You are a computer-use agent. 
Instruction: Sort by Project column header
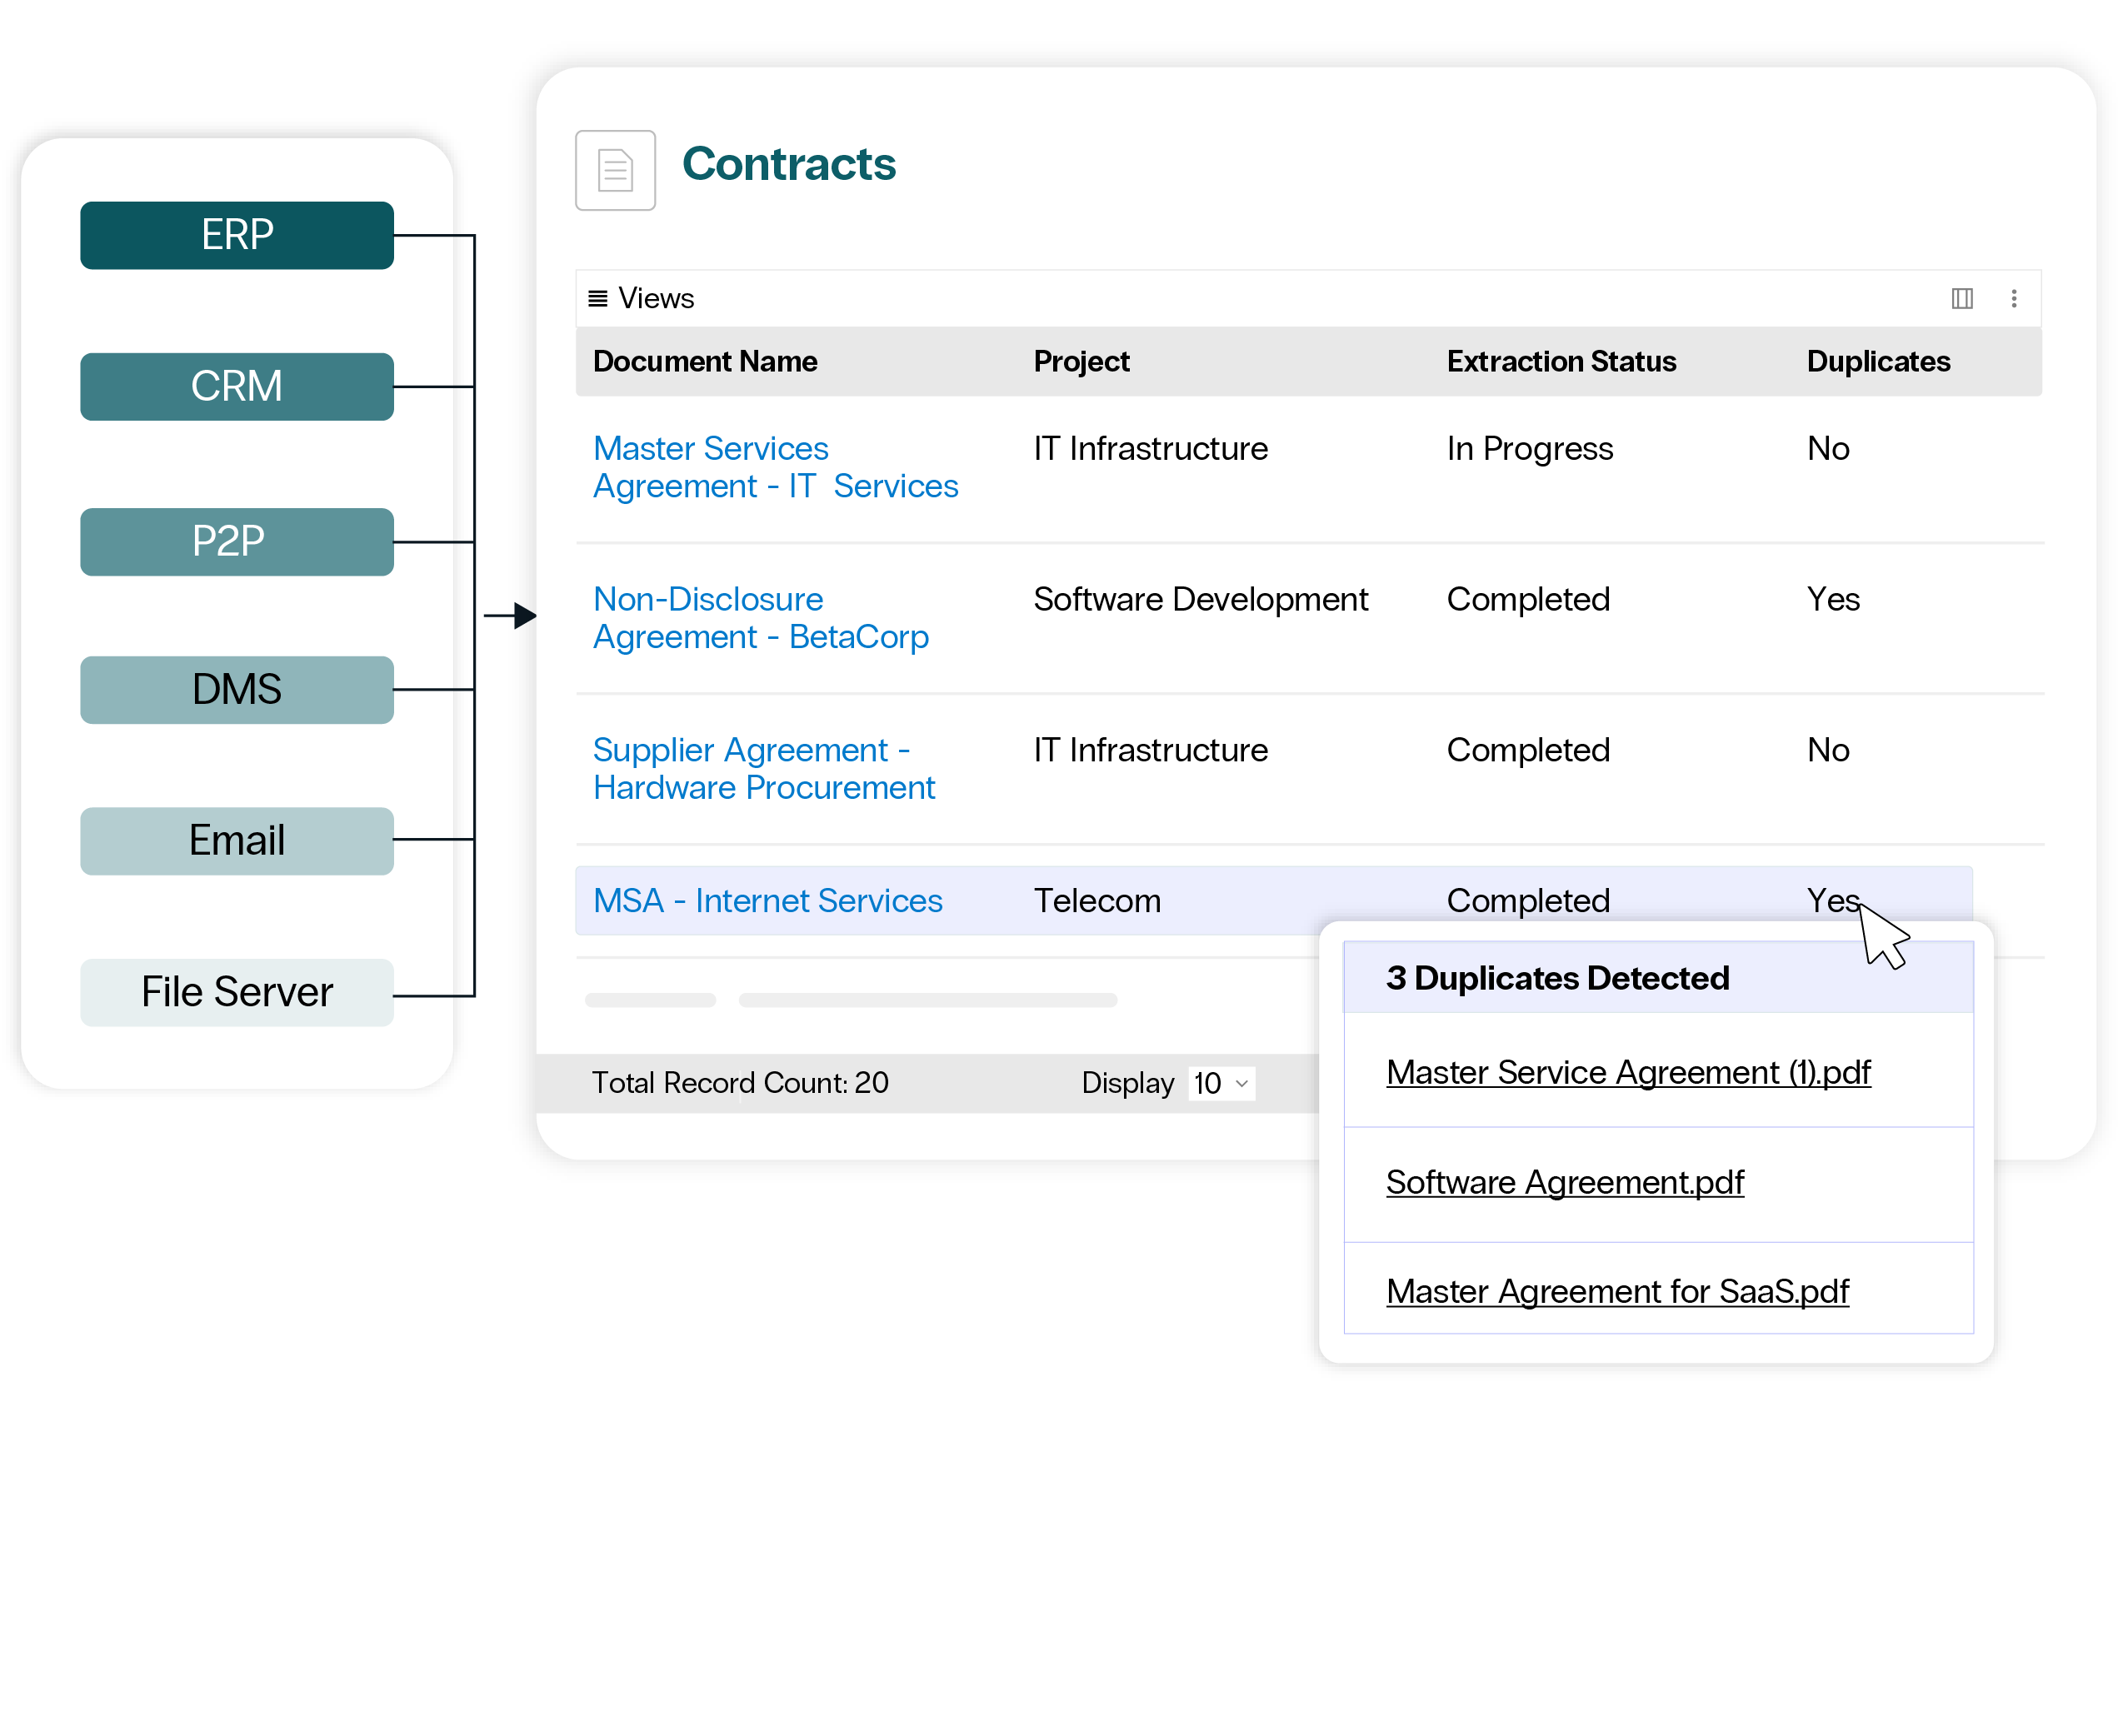[1081, 361]
